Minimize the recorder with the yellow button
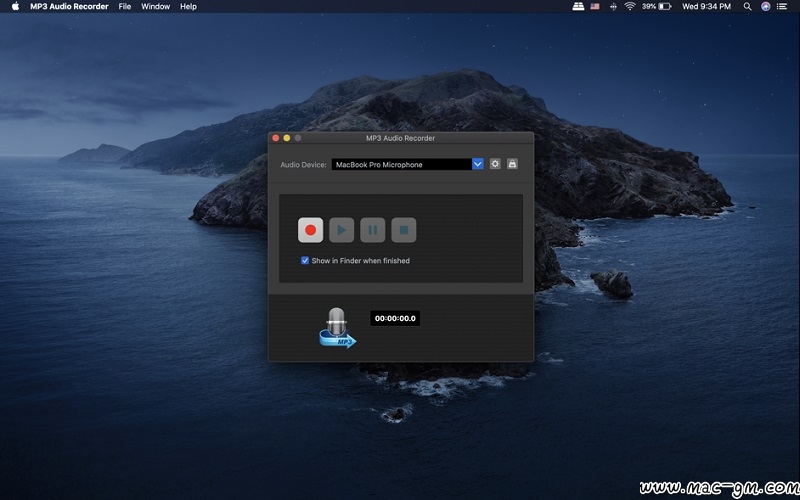The height and width of the screenshot is (500, 800). (x=287, y=138)
